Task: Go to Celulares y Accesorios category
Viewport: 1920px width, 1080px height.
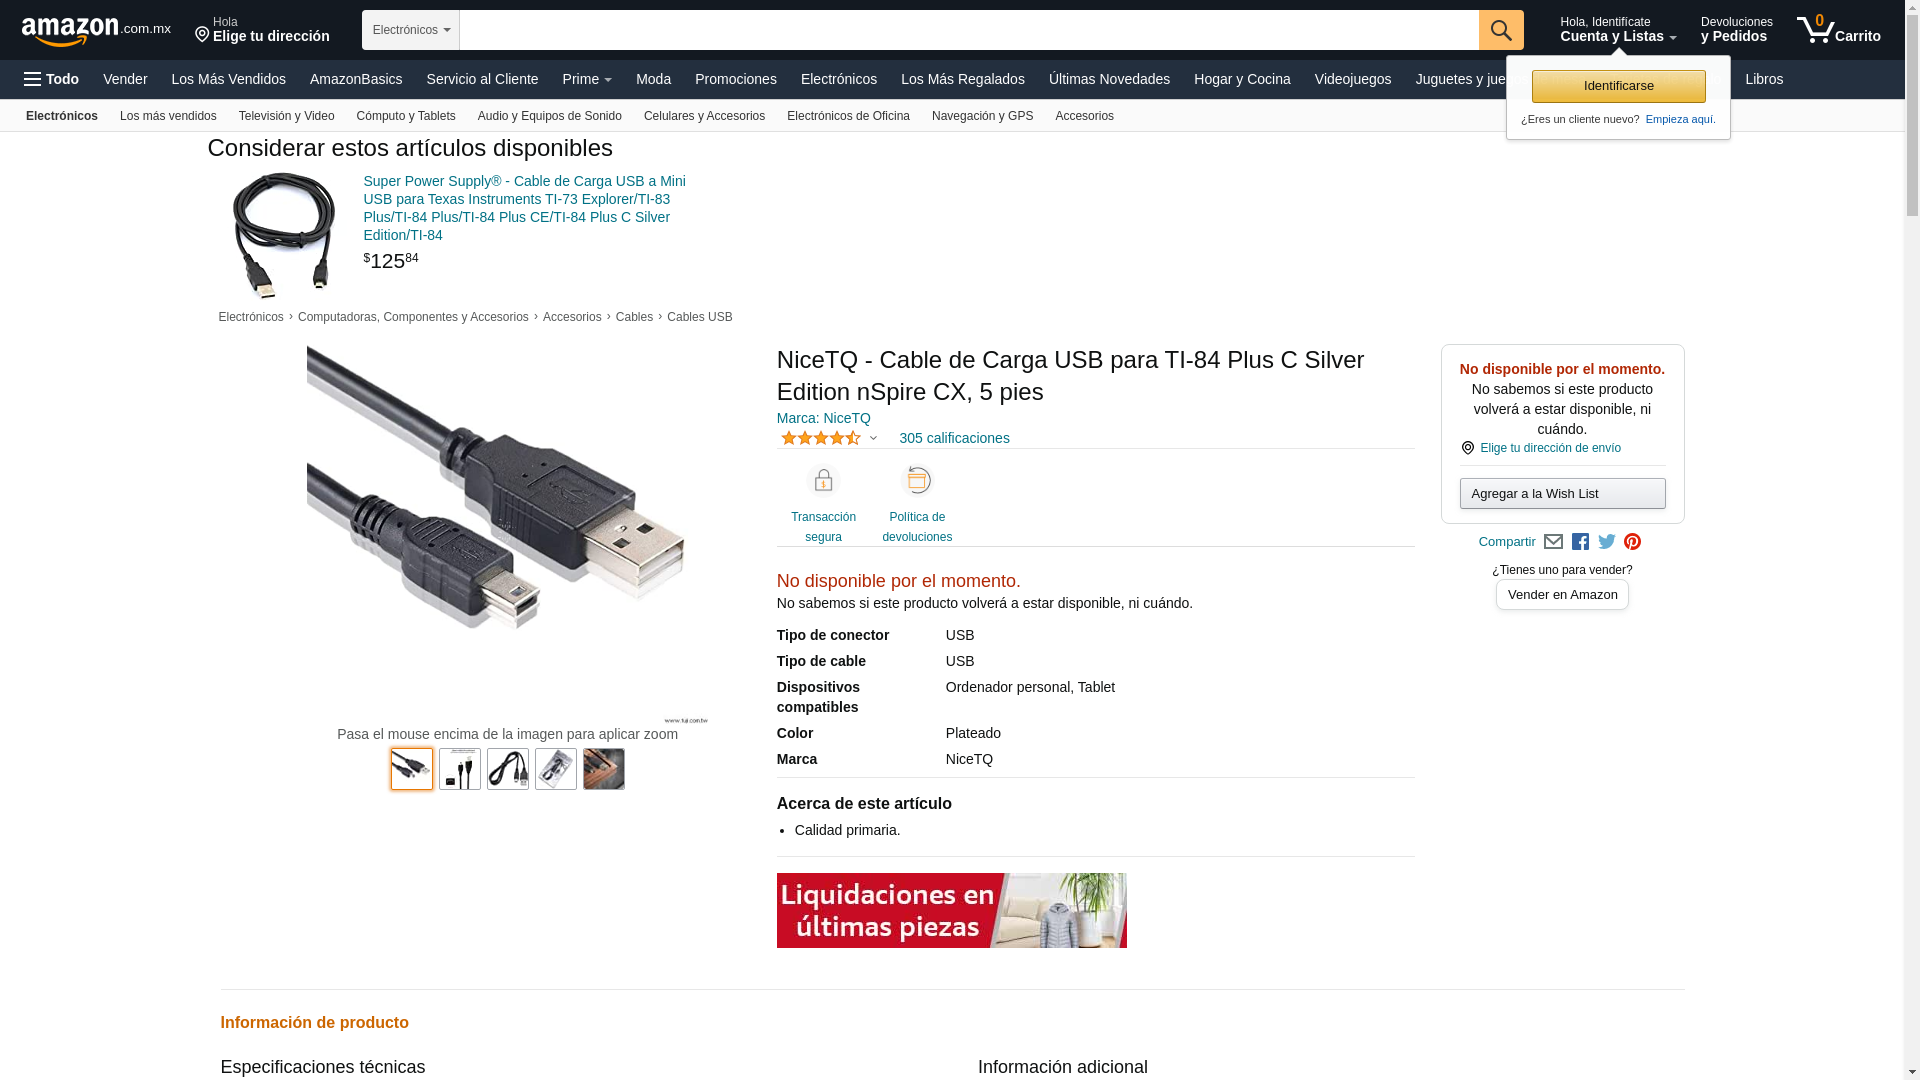Action: [704, 116]
